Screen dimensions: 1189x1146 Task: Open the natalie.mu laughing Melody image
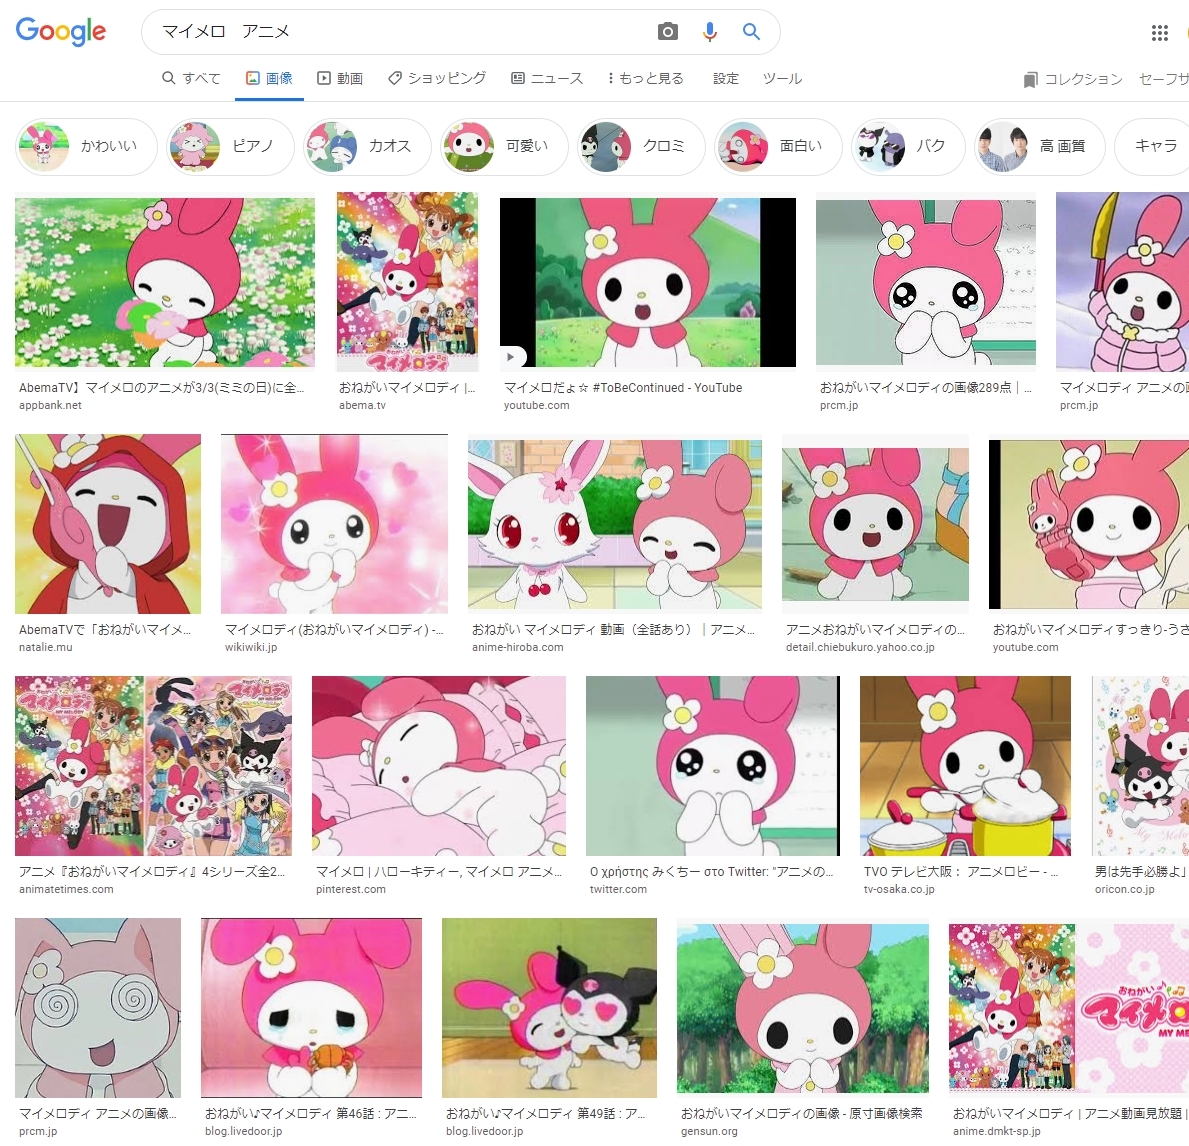108,523
